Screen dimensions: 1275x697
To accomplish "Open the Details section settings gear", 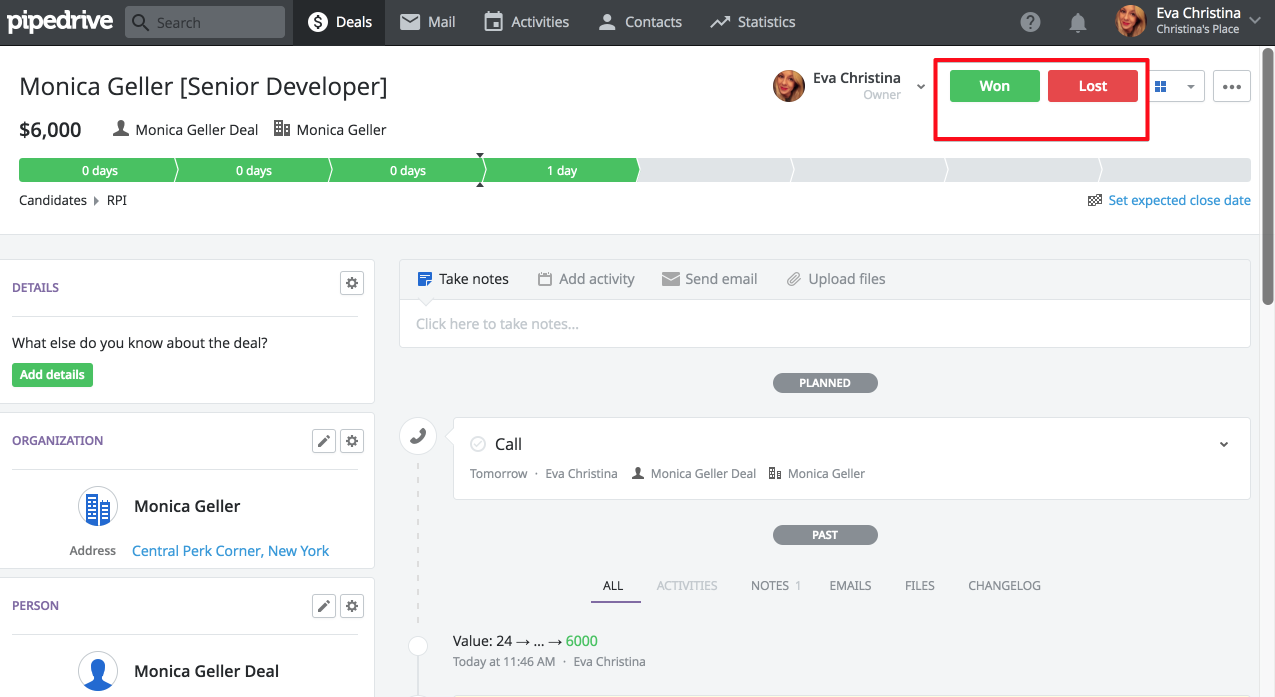I will 352,283.
